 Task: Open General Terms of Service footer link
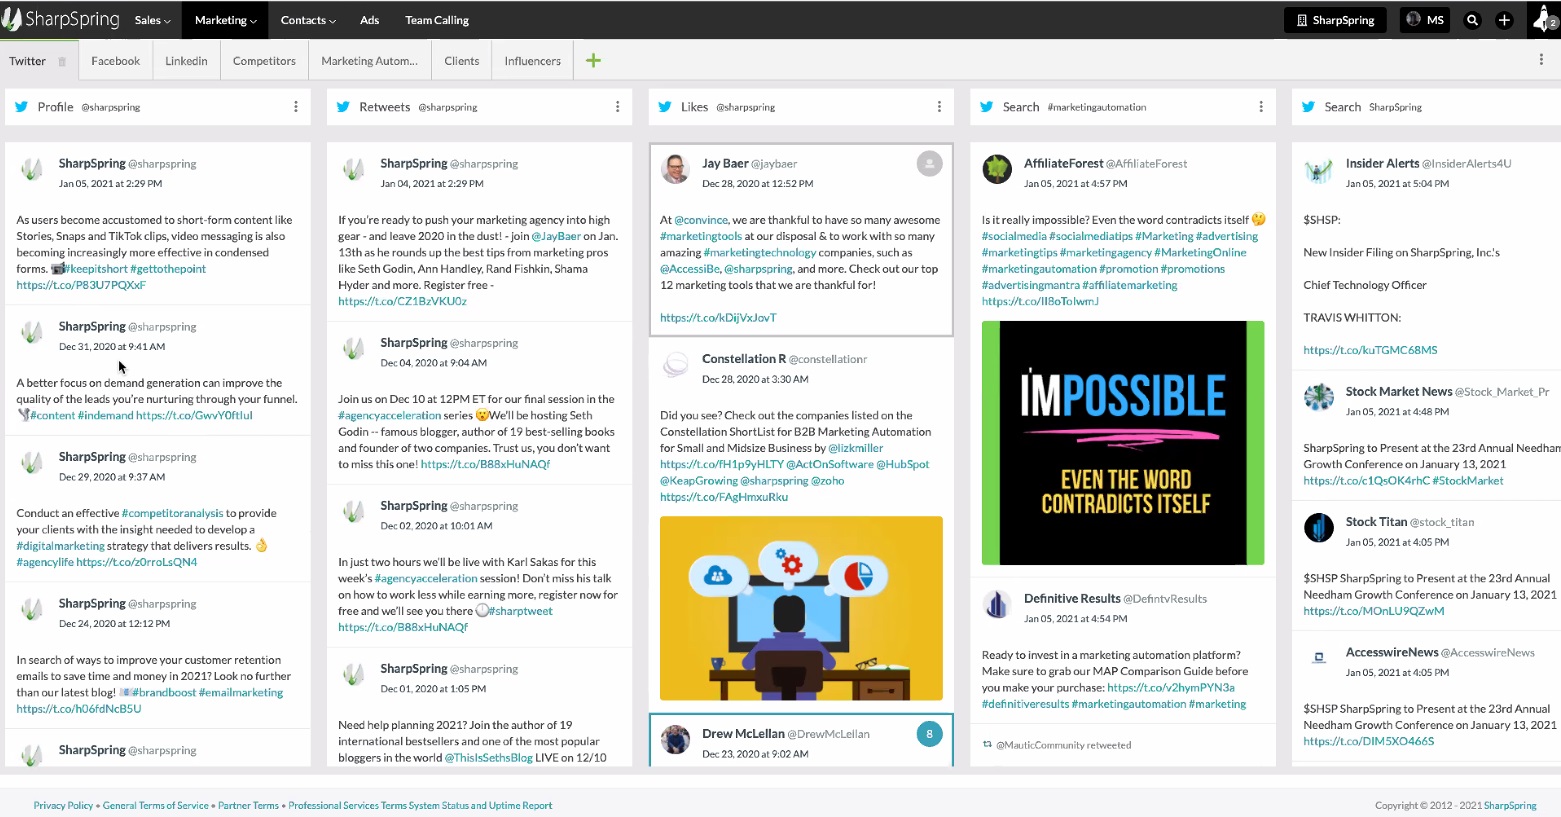(156, 805)
